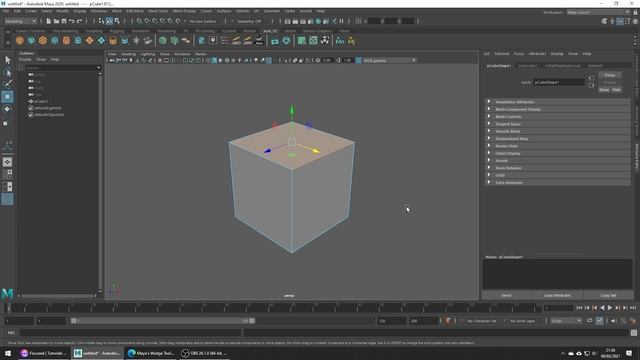Image resolution: width=640 pixels, height=360 pixels.
Task: Click the Select button at Attribute Editor bottom
Action: [x=506, y=295]
